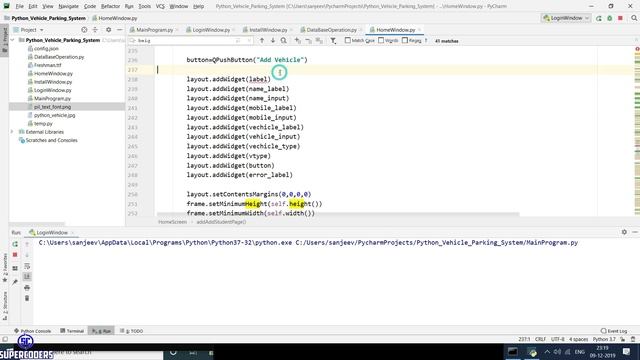
Task: Open Project panel settings gear
Action: tap(109, 30)
